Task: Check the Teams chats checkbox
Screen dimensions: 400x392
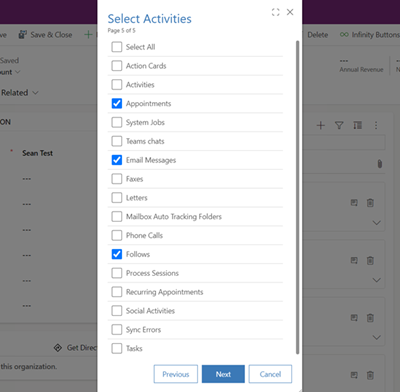Action: [x=117, y=141]
